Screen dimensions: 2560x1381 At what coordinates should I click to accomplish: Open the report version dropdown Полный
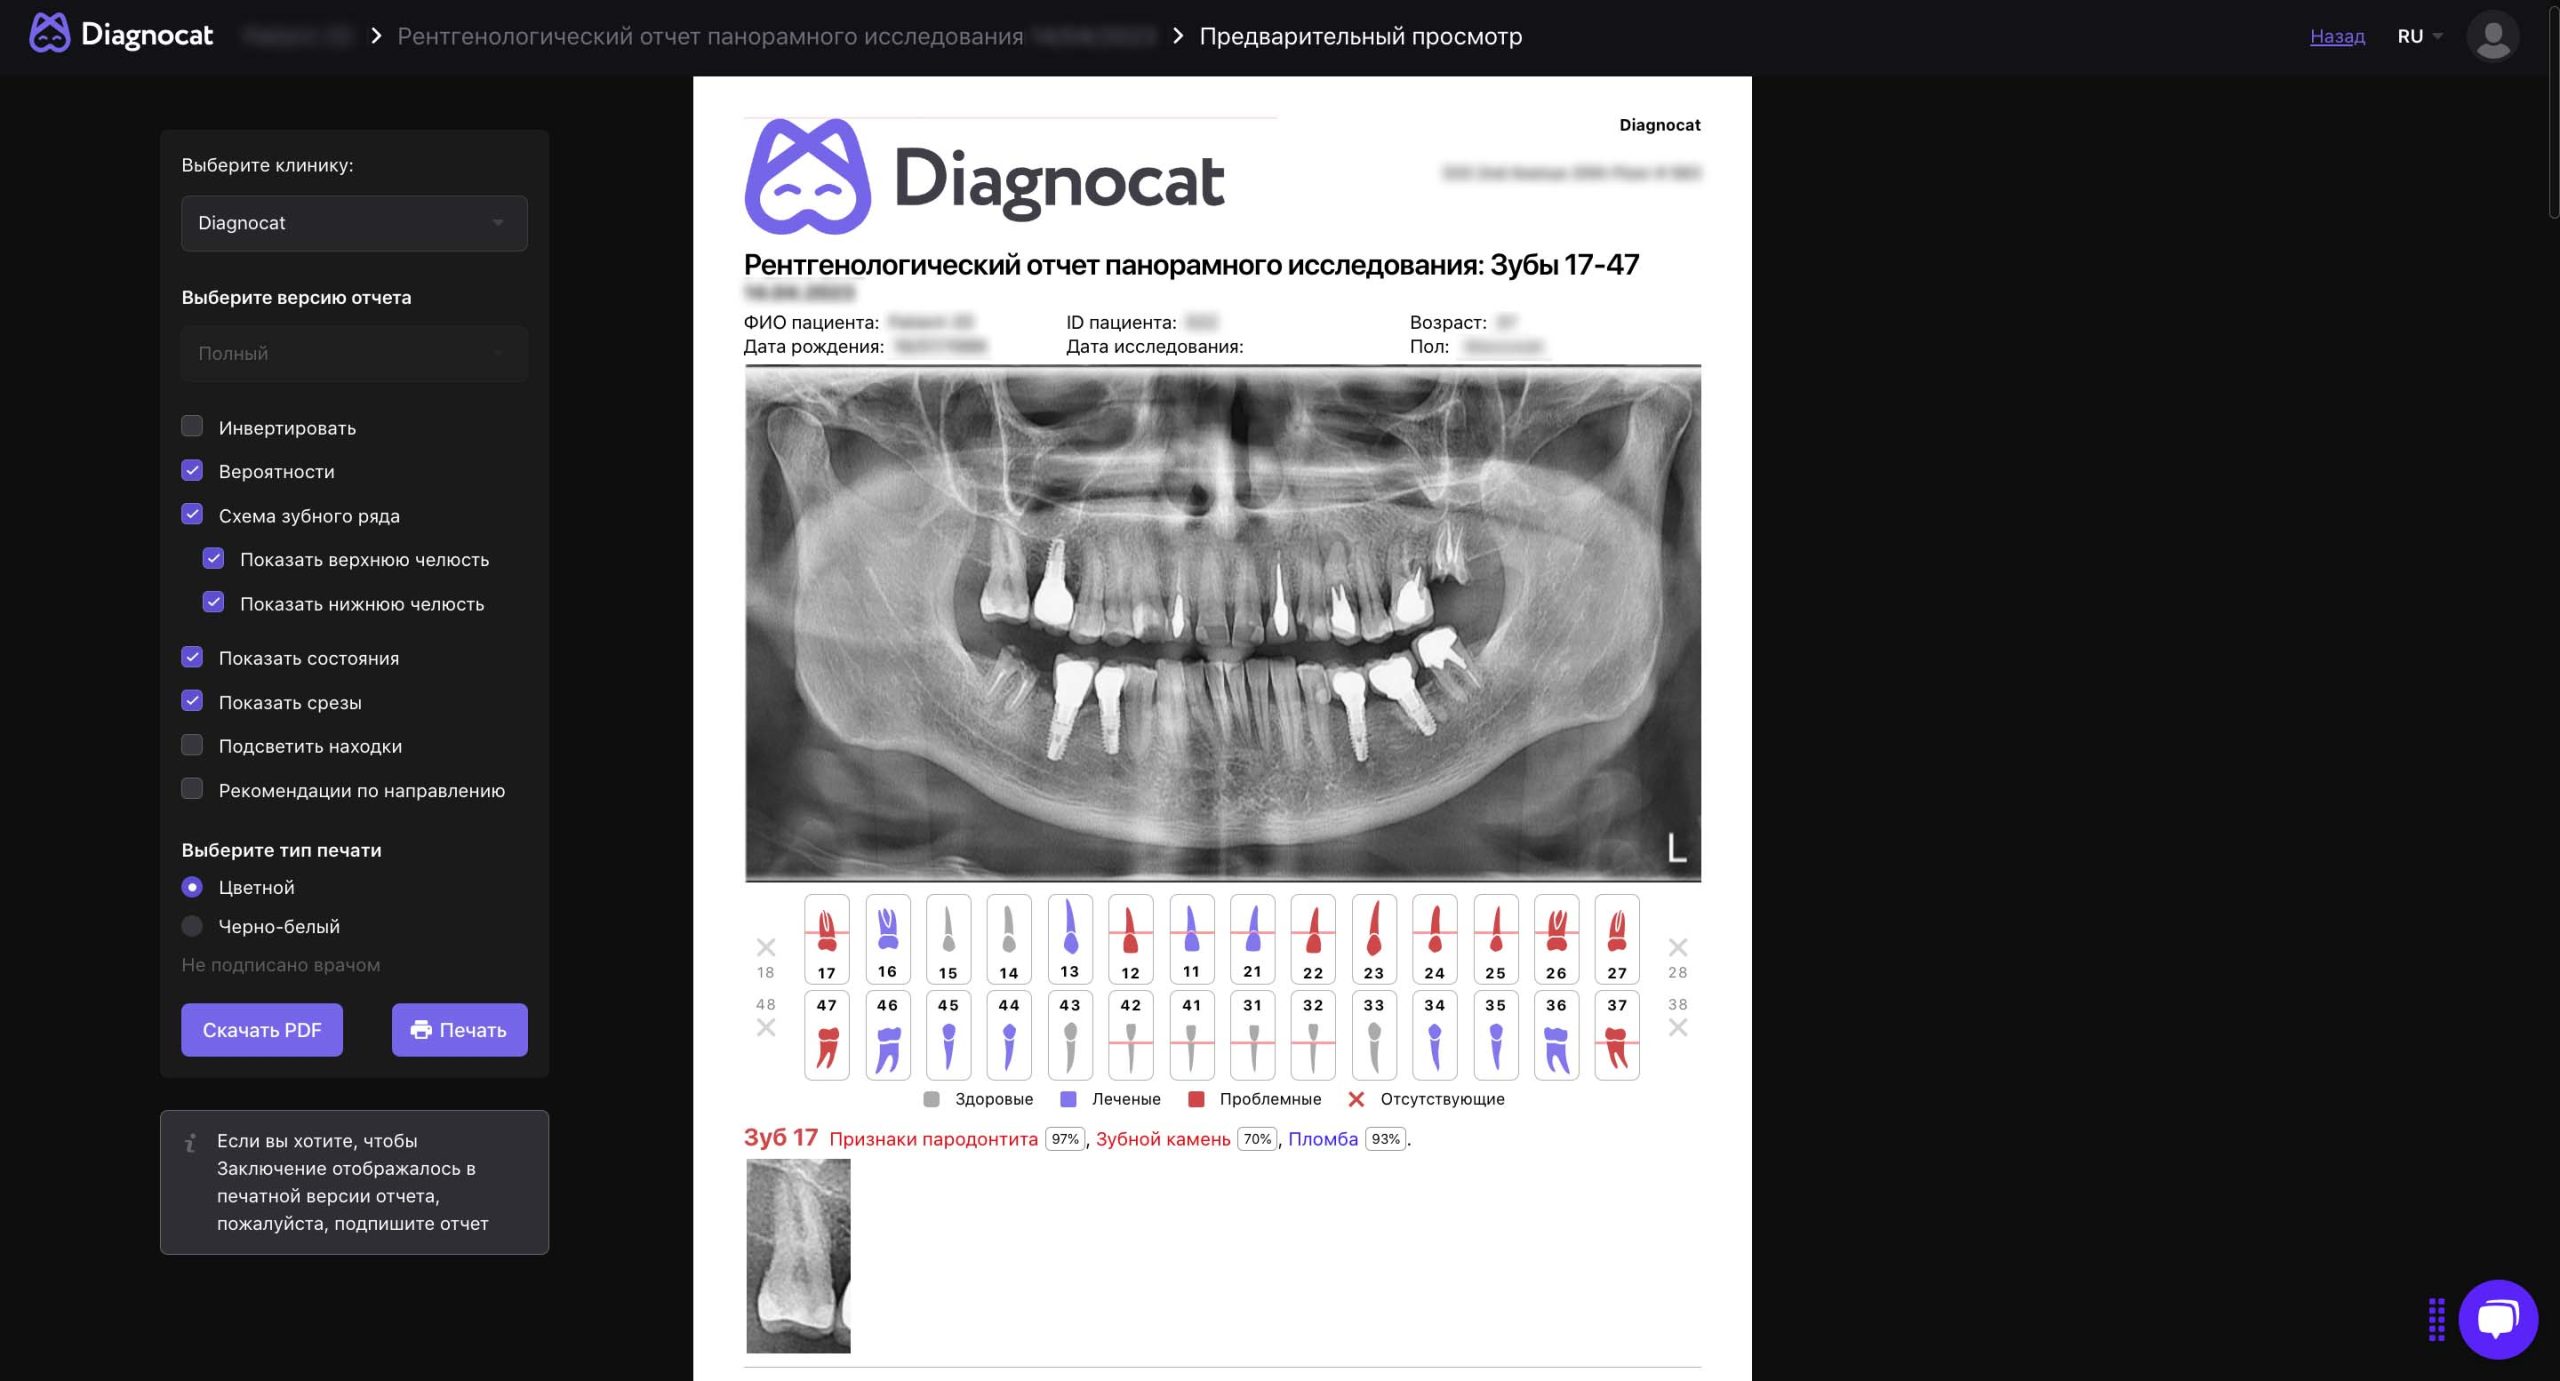[354, 353]
